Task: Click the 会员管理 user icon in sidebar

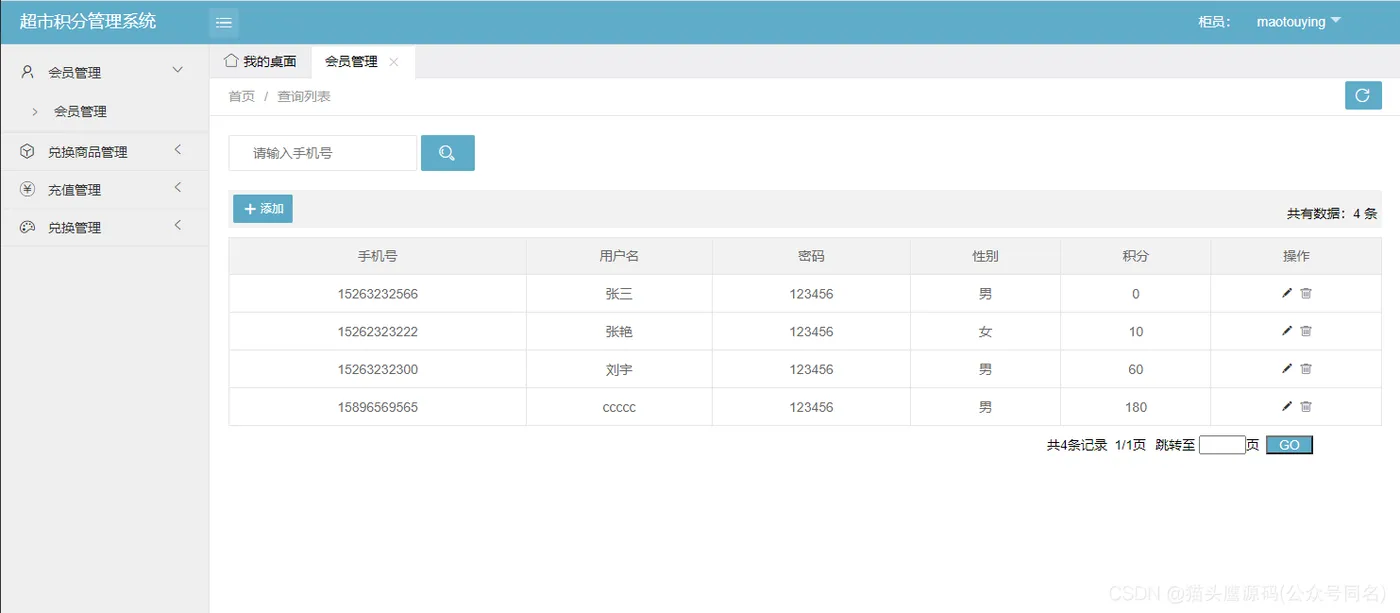Action: (27, 72)
